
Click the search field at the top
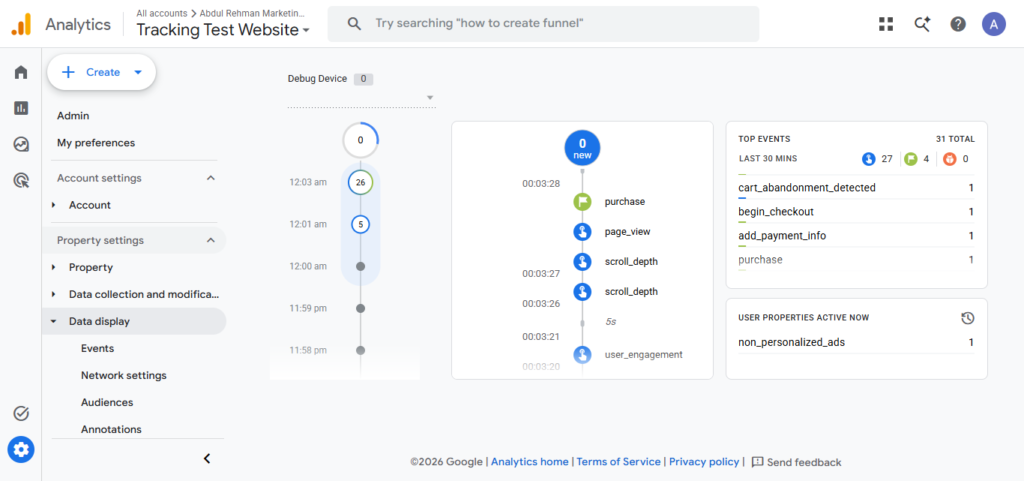point(543,23)
